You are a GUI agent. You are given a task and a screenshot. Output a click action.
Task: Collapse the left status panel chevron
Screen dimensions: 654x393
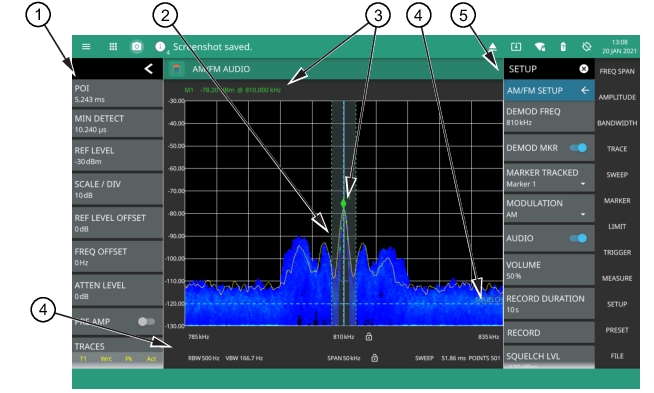[148, 68]
